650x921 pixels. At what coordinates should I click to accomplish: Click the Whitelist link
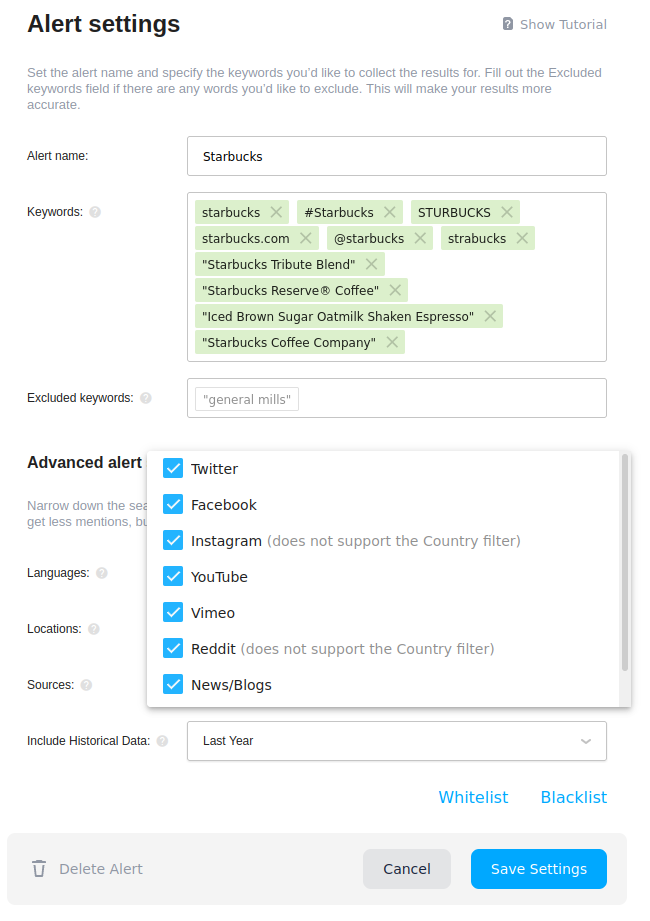pyautogui.click(x=473, y=797)
